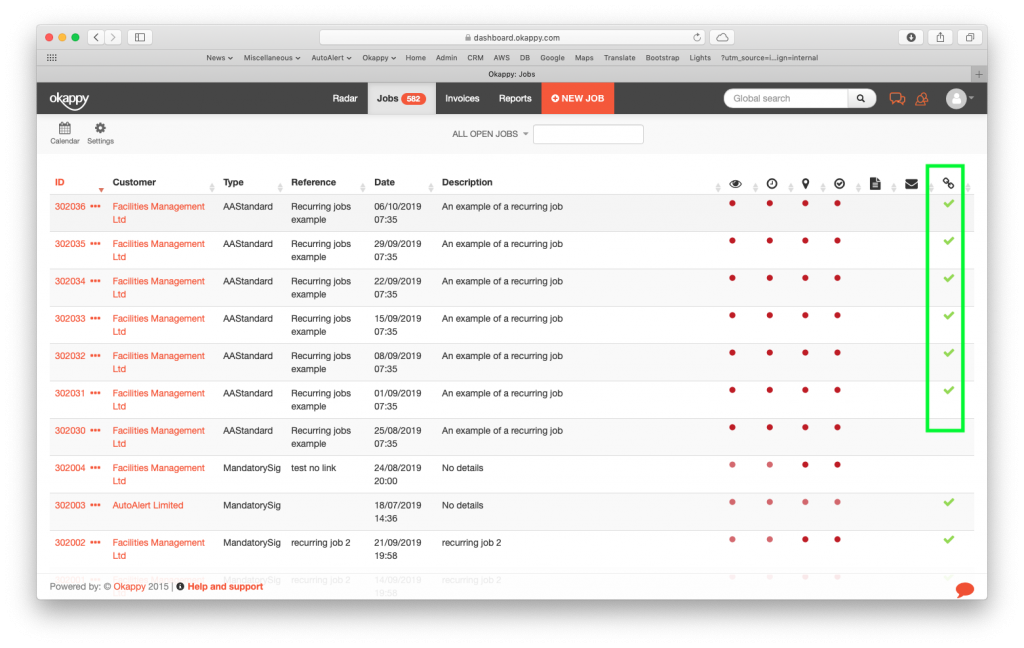The height and width of the screenshot is (648, 1024).
Task: Sort by the completed checkmark circle column
Action: point(839,184)
